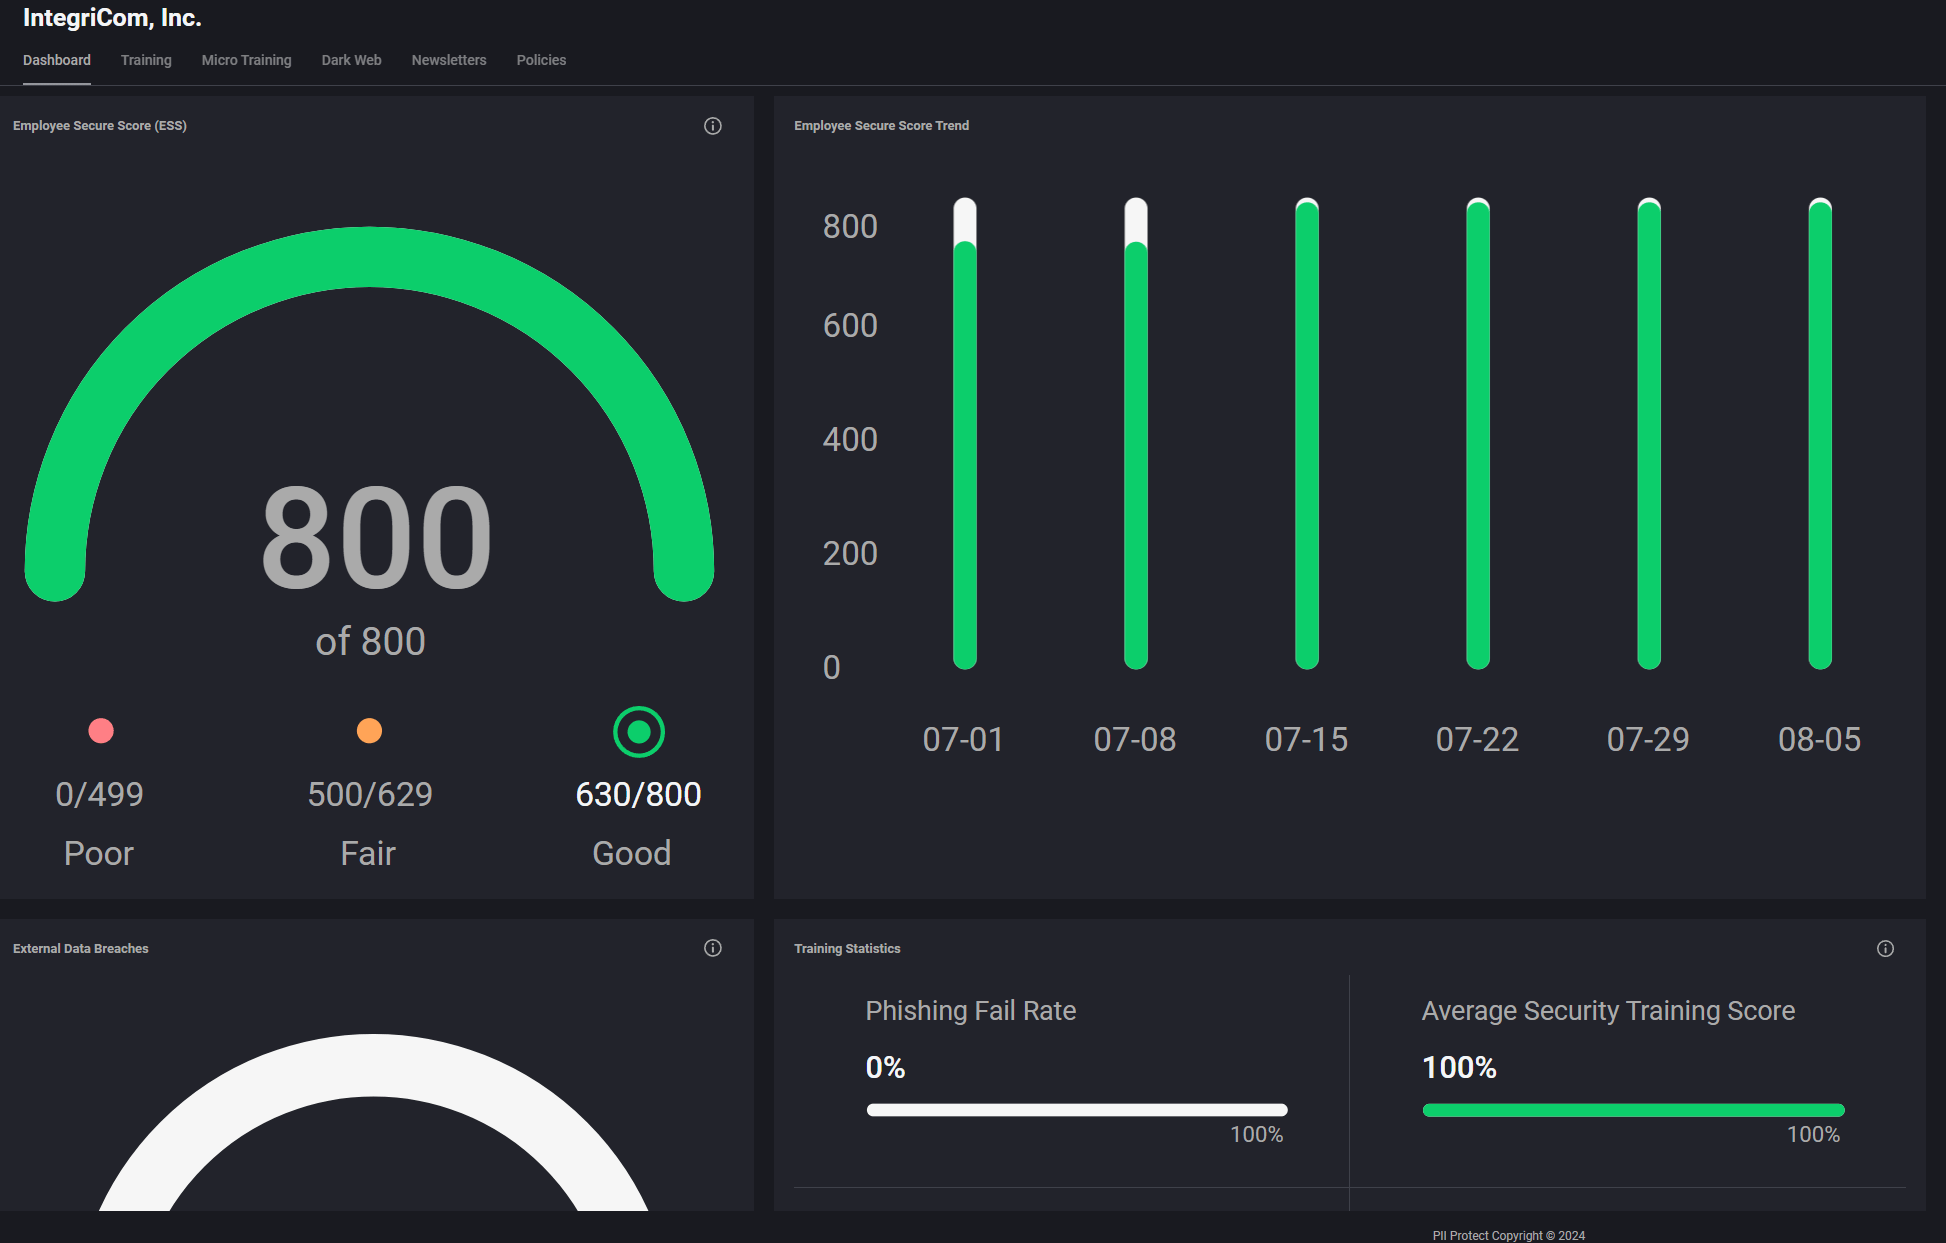The height and width of the screenshot is (1243, 1946).
Task: Go to the Dark Web tab
Action: coord(352,60)
